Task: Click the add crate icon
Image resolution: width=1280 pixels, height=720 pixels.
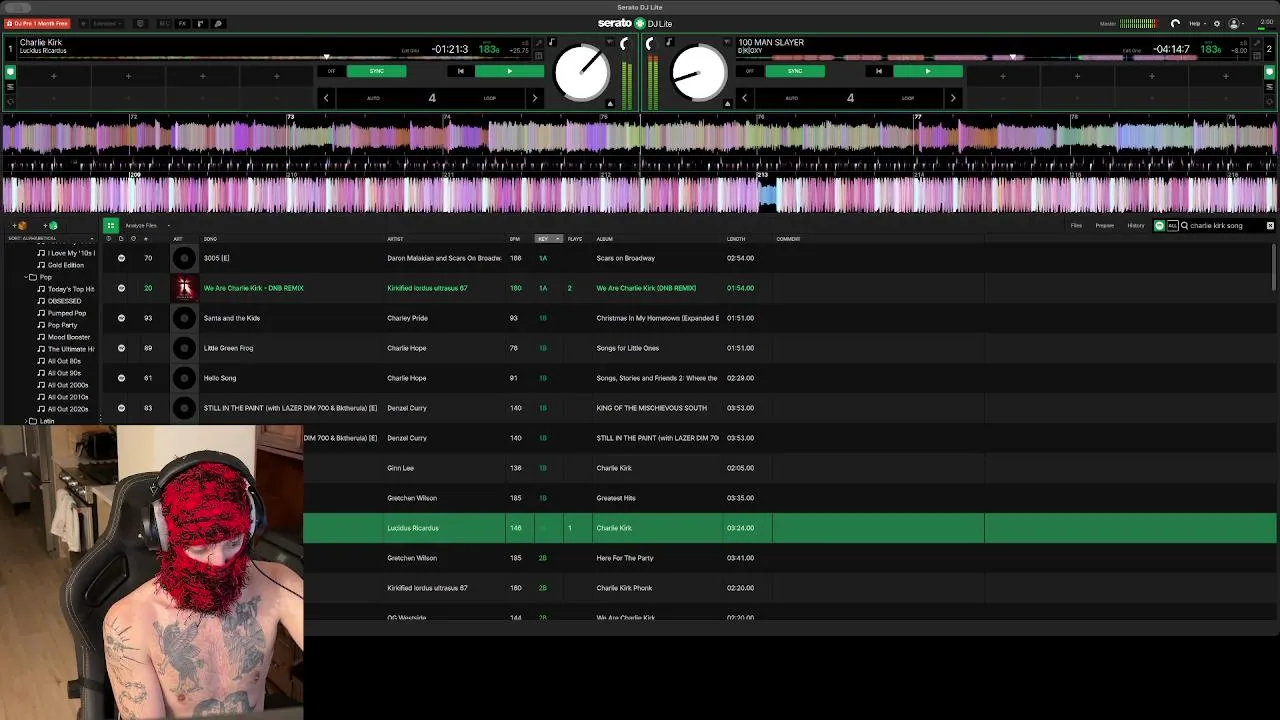Action: tap(21, 225)
